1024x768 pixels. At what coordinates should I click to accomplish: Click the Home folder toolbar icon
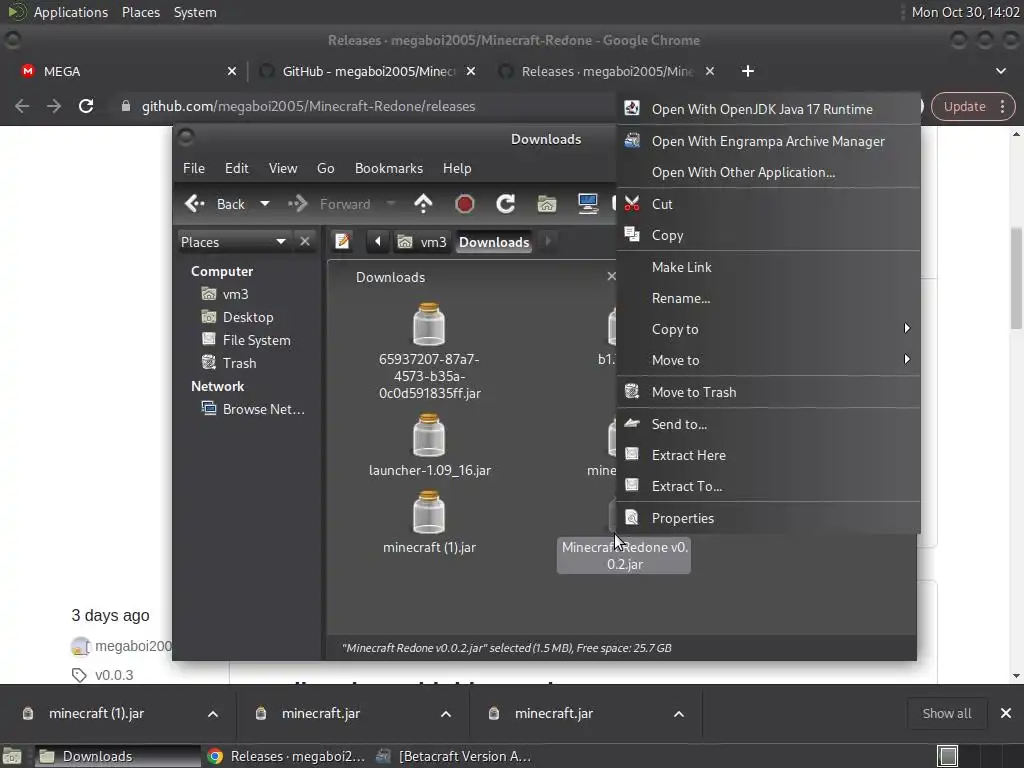pos(547,204)
